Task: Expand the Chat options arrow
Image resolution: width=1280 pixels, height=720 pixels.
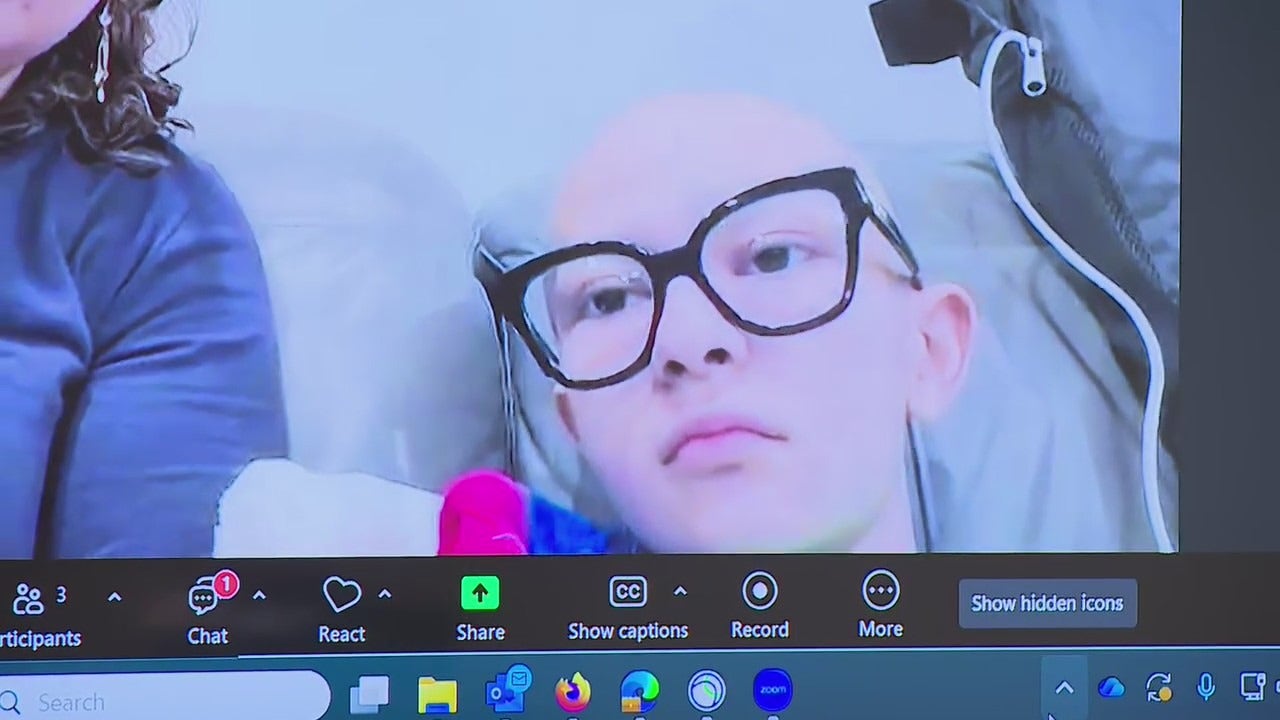Action: click(x=259, y=596)
